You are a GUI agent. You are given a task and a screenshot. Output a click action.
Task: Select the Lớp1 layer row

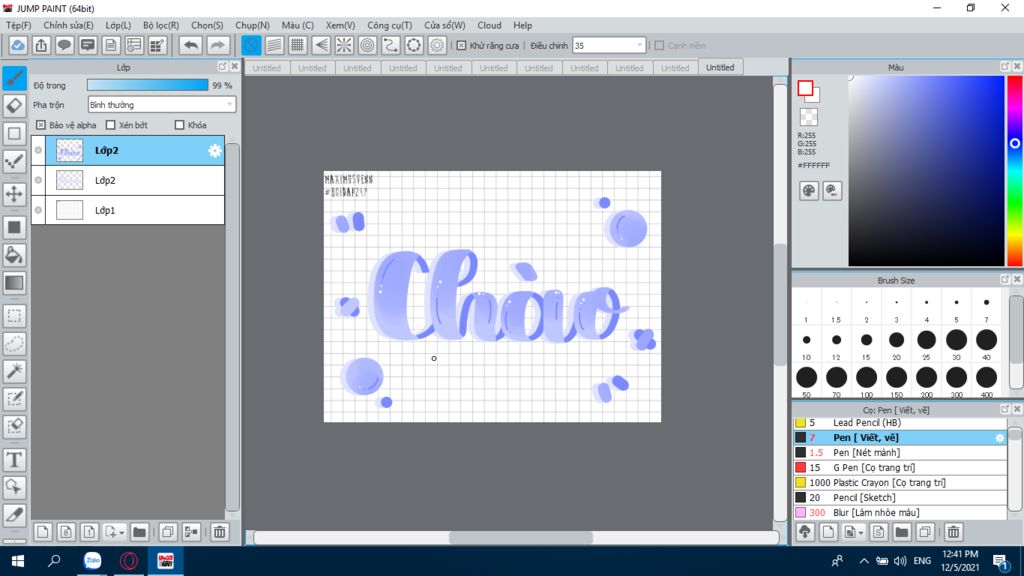point(128,210)
